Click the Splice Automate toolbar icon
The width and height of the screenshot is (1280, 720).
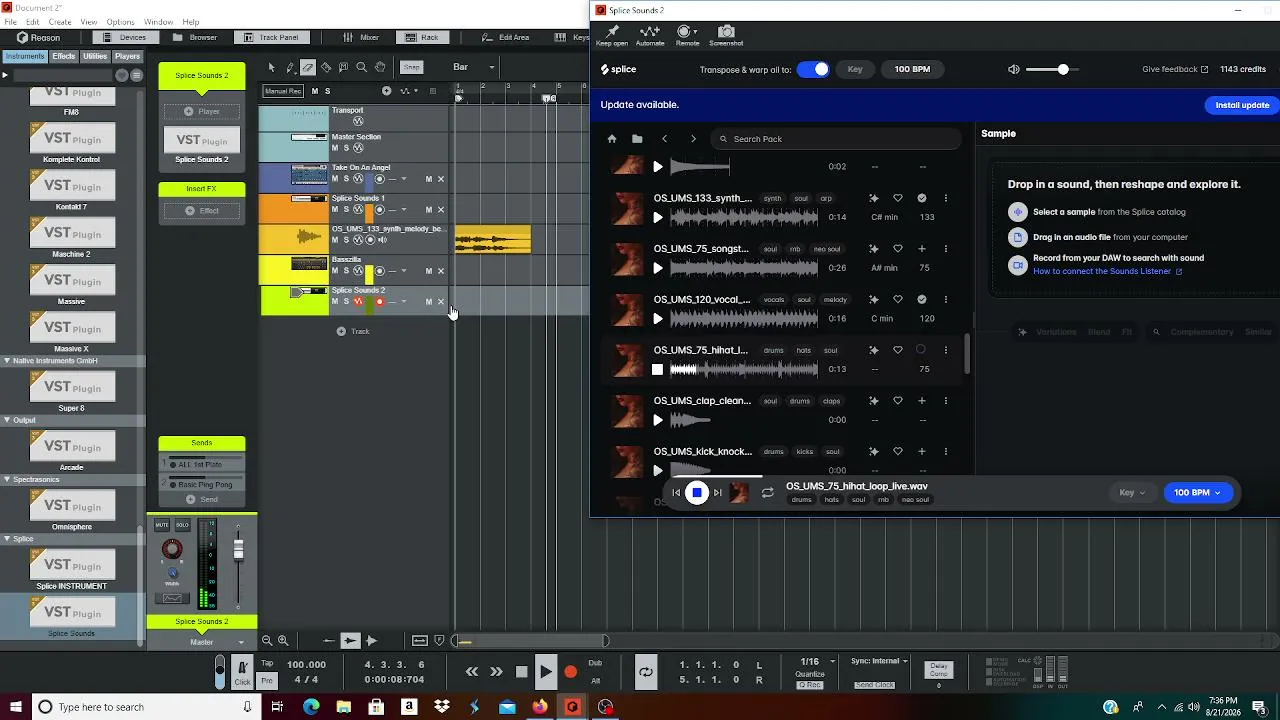(650, 36)
